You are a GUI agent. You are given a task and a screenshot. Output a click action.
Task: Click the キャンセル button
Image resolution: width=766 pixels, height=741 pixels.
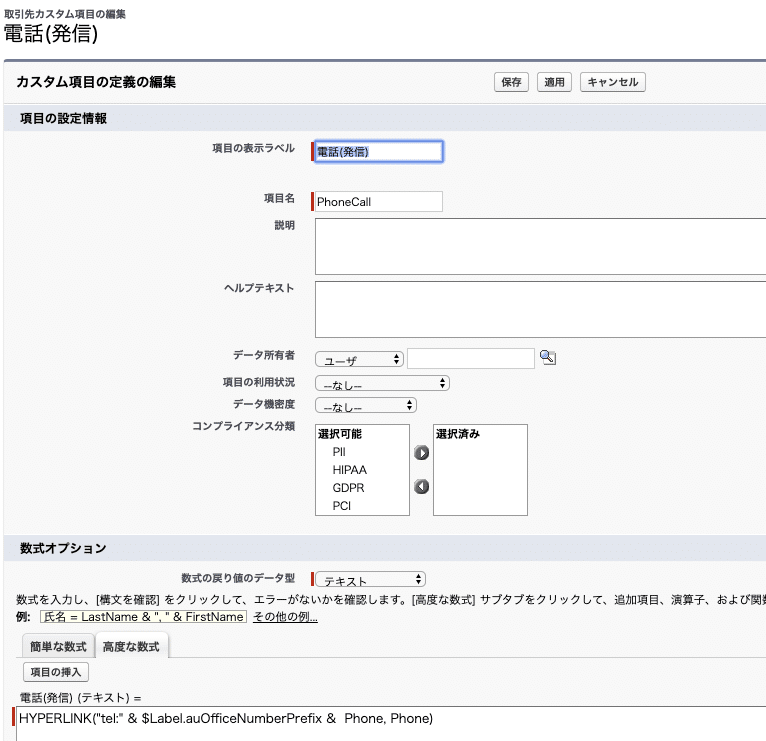pos(613,82)
